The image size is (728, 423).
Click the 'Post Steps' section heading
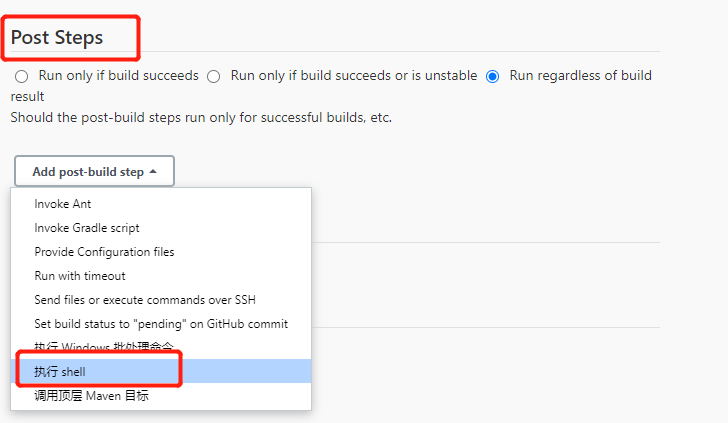[x=57, y=38]
